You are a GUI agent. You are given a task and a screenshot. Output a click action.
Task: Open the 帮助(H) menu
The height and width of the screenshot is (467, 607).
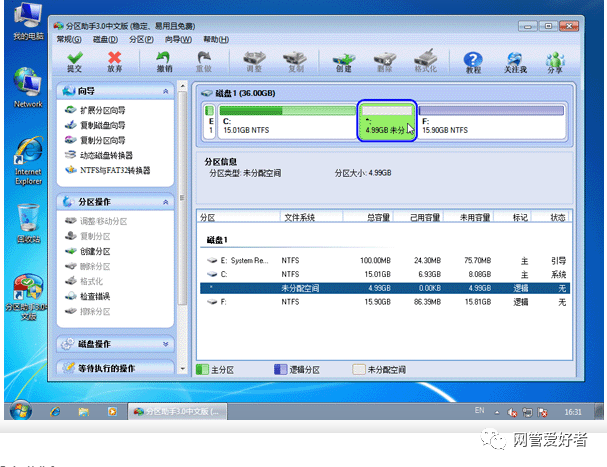point(213,39)
